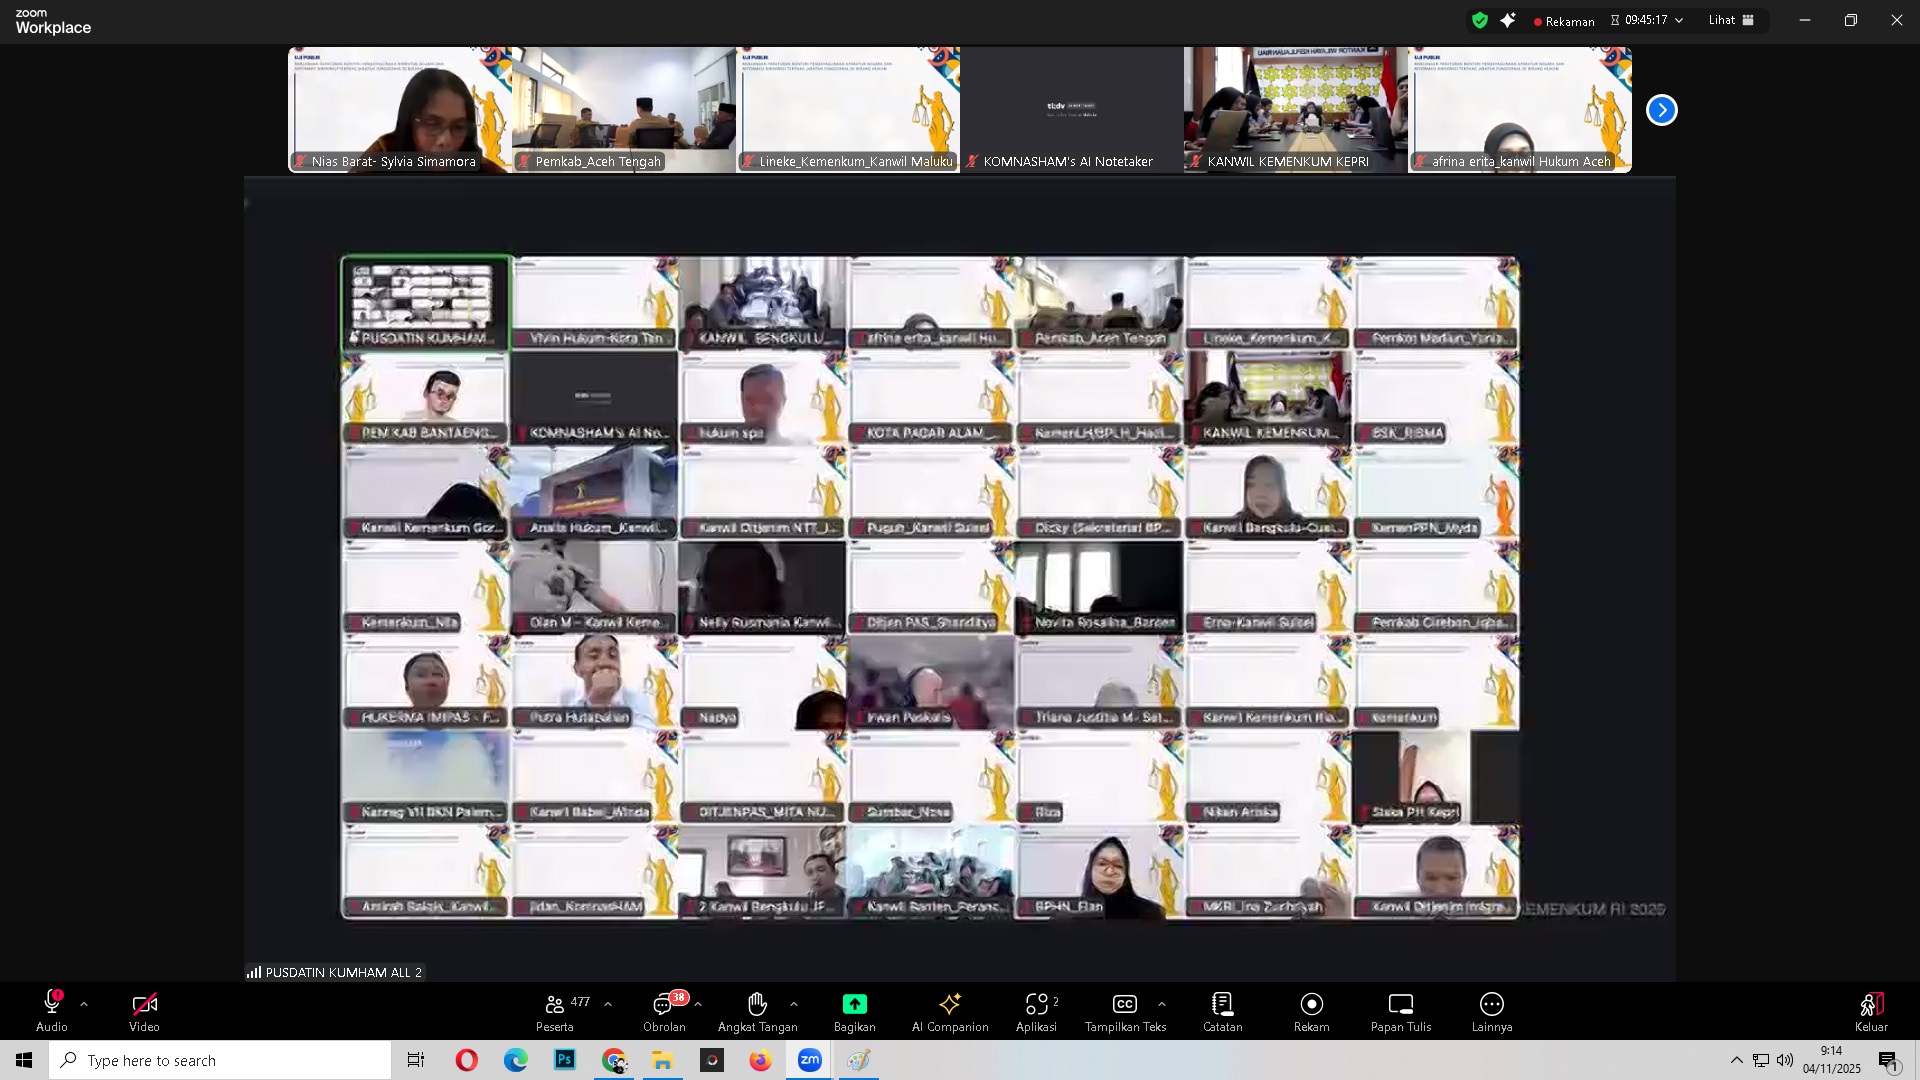Expand the recording timer dropdown arrow
1920x1080 pixels.
click(x=1679, y=20)
